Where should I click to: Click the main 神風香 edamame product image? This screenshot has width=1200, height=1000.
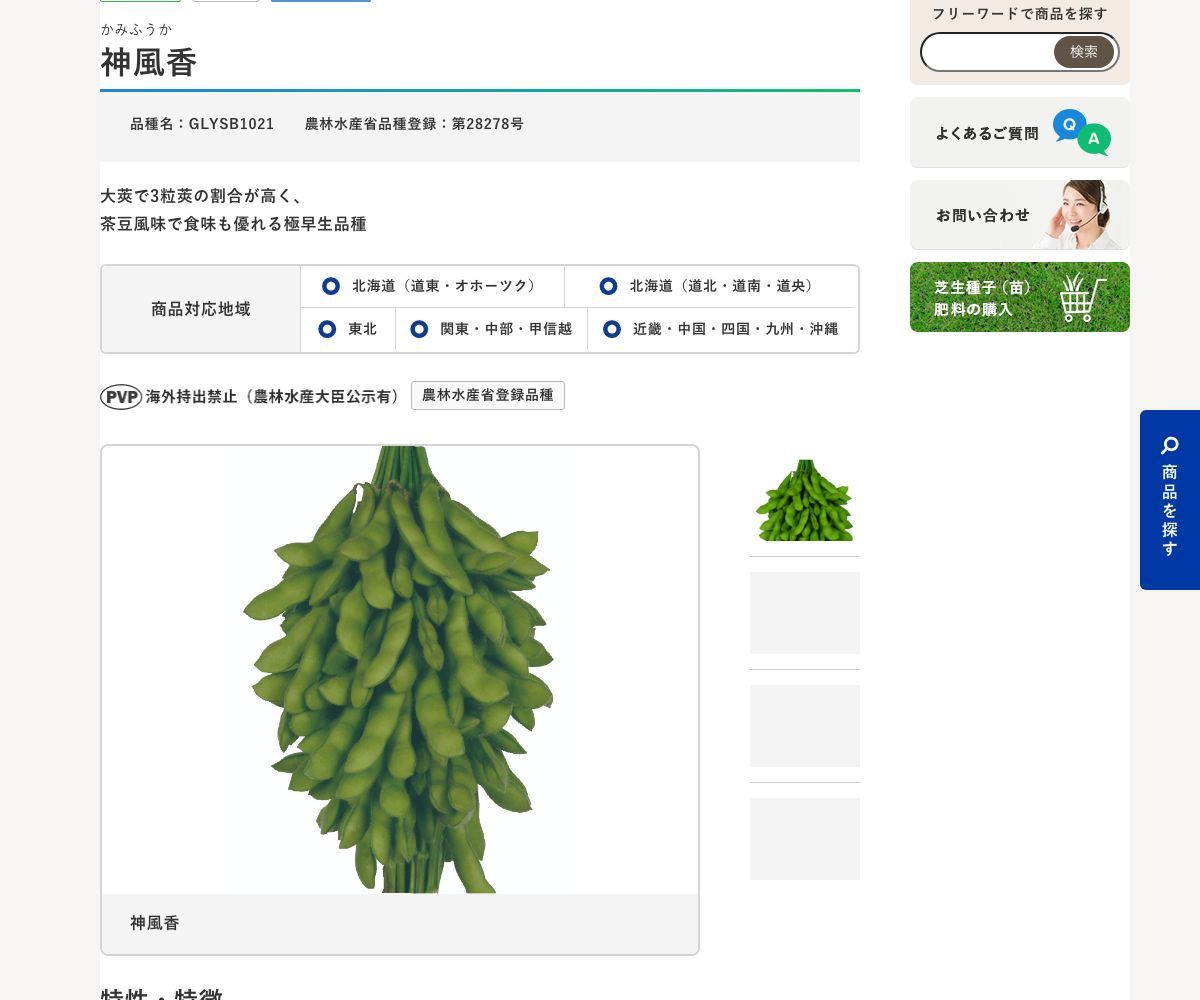400,670
